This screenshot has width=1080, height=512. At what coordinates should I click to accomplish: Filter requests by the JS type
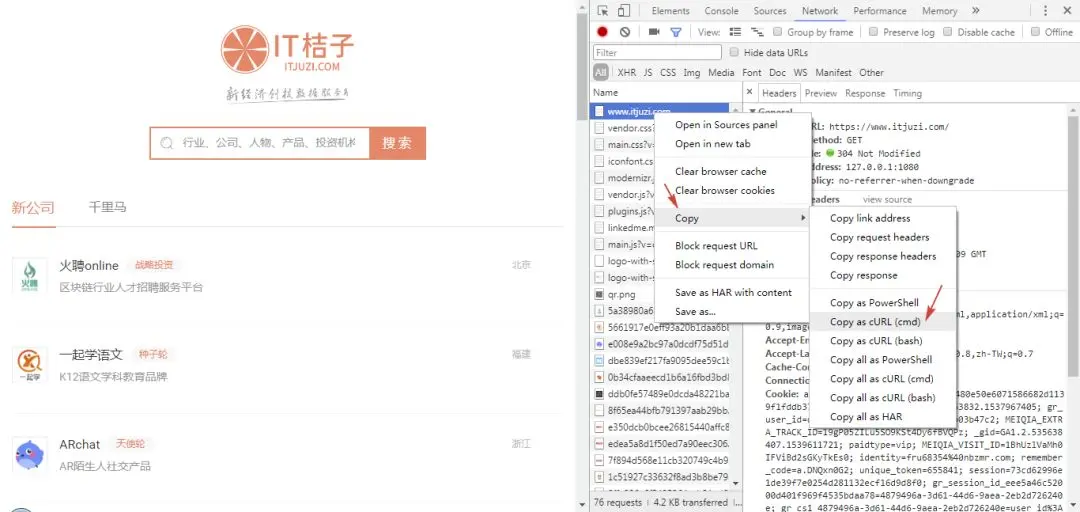(648, 72)
